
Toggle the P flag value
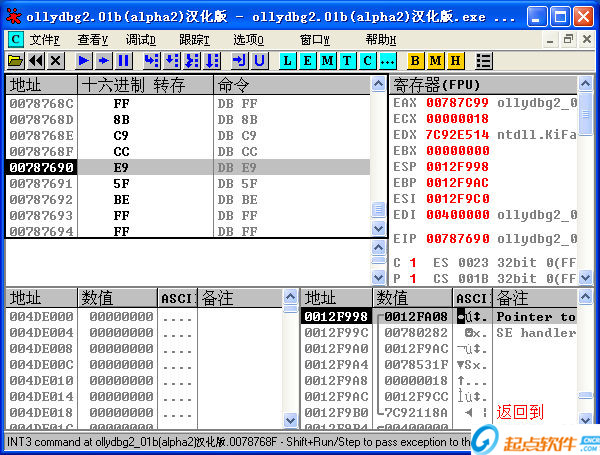point(412,279)
